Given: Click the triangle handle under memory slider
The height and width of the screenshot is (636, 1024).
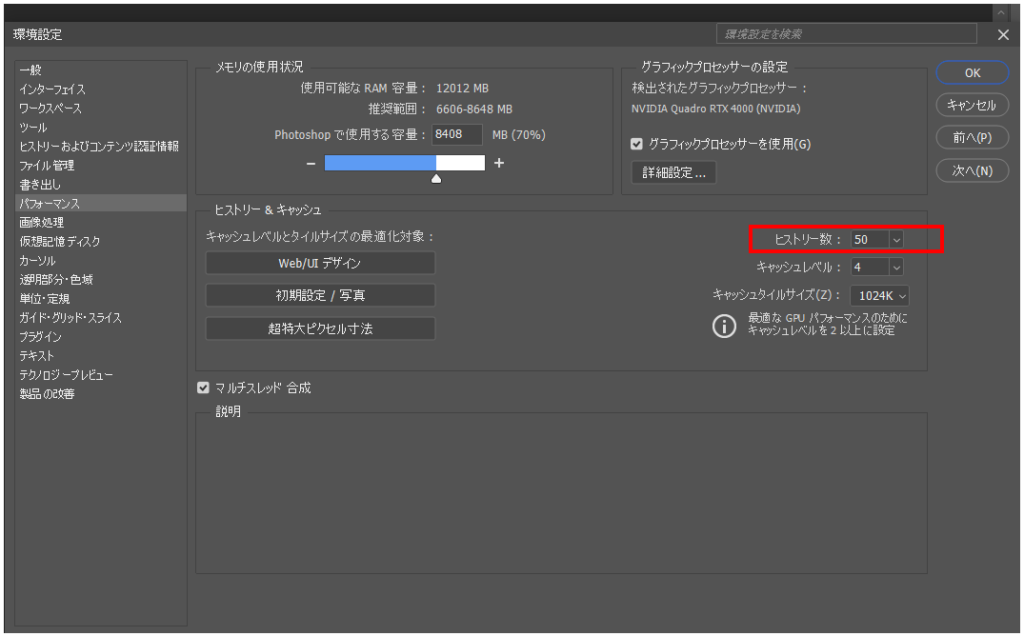Looking at the screenshot, I should click(x=436, y=179).
